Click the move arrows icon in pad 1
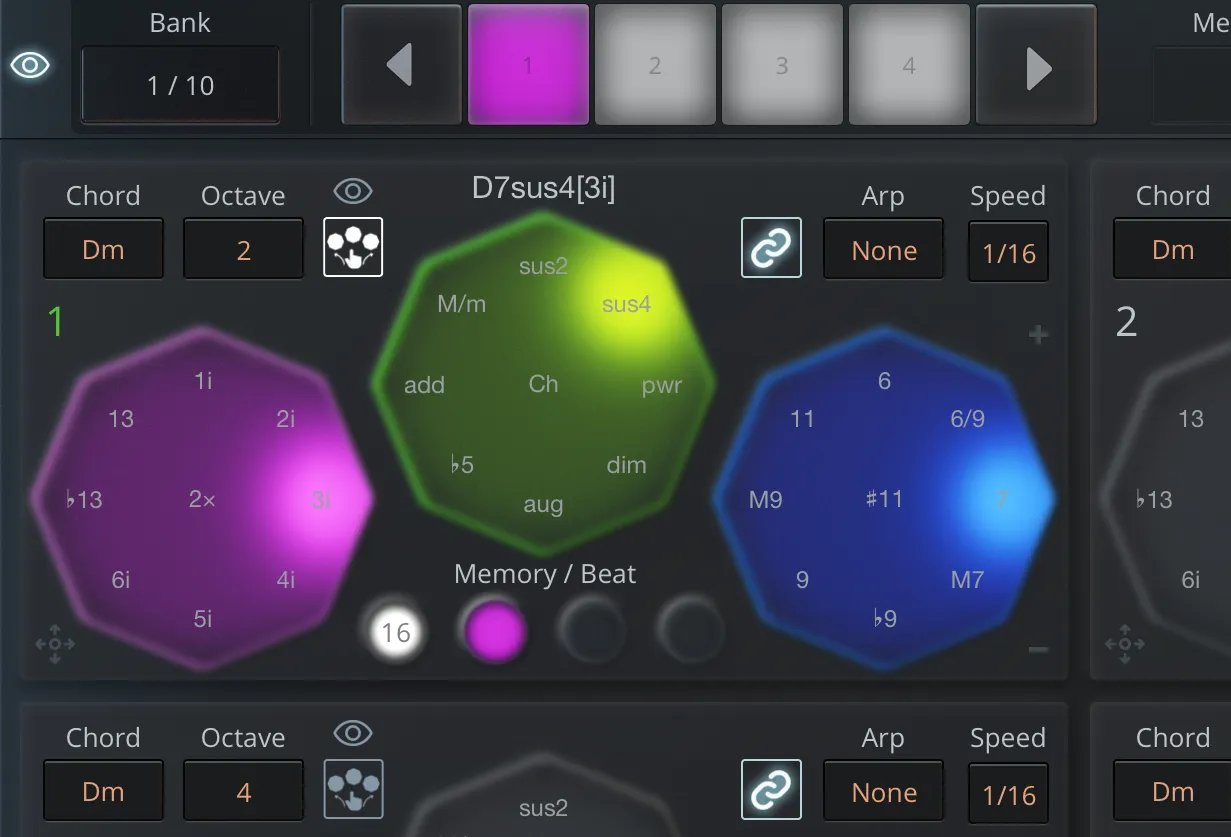The image size is (1231, 837). click(x=55, y=645)
